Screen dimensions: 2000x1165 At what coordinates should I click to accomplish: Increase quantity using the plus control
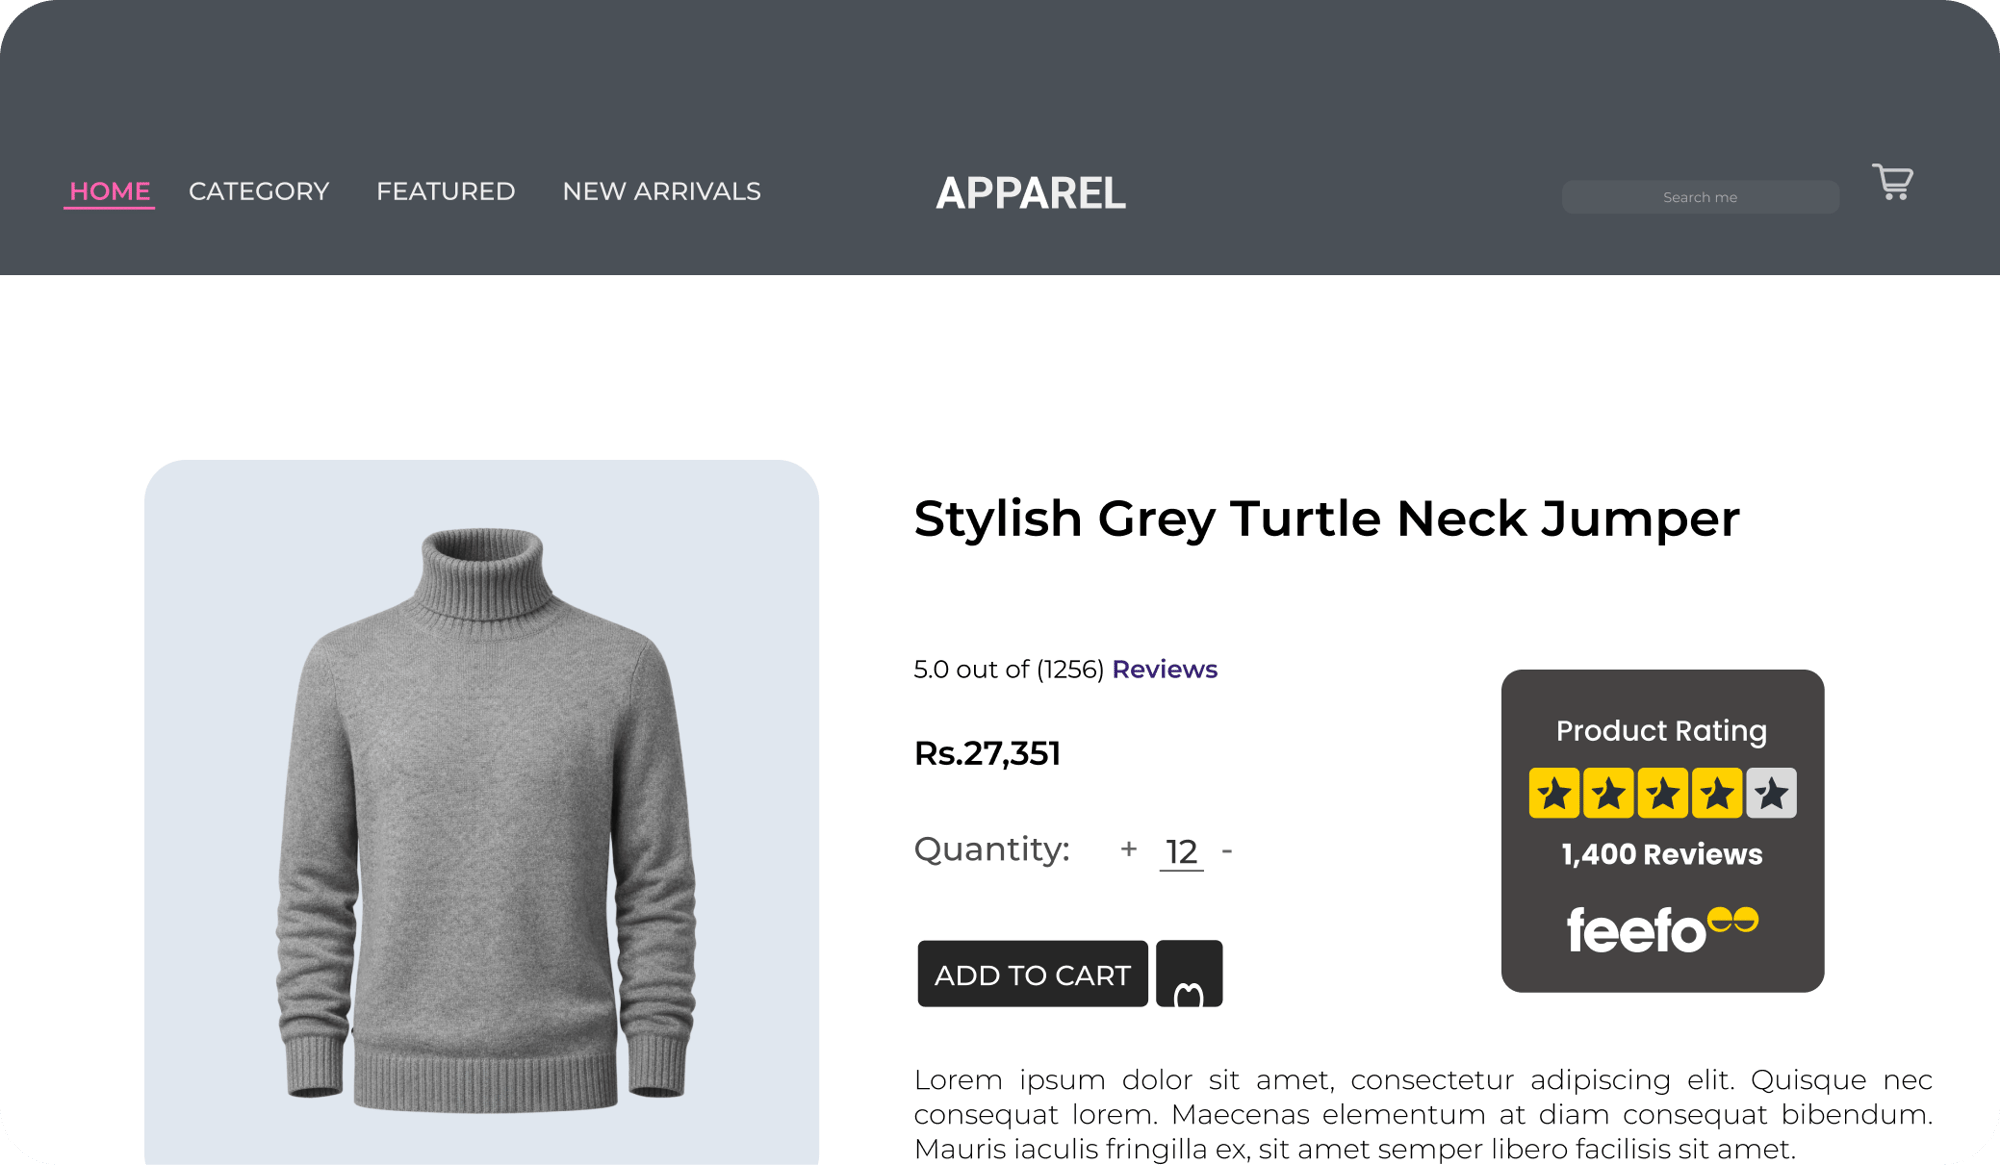pyautogui.click(x=1128, y=849)
